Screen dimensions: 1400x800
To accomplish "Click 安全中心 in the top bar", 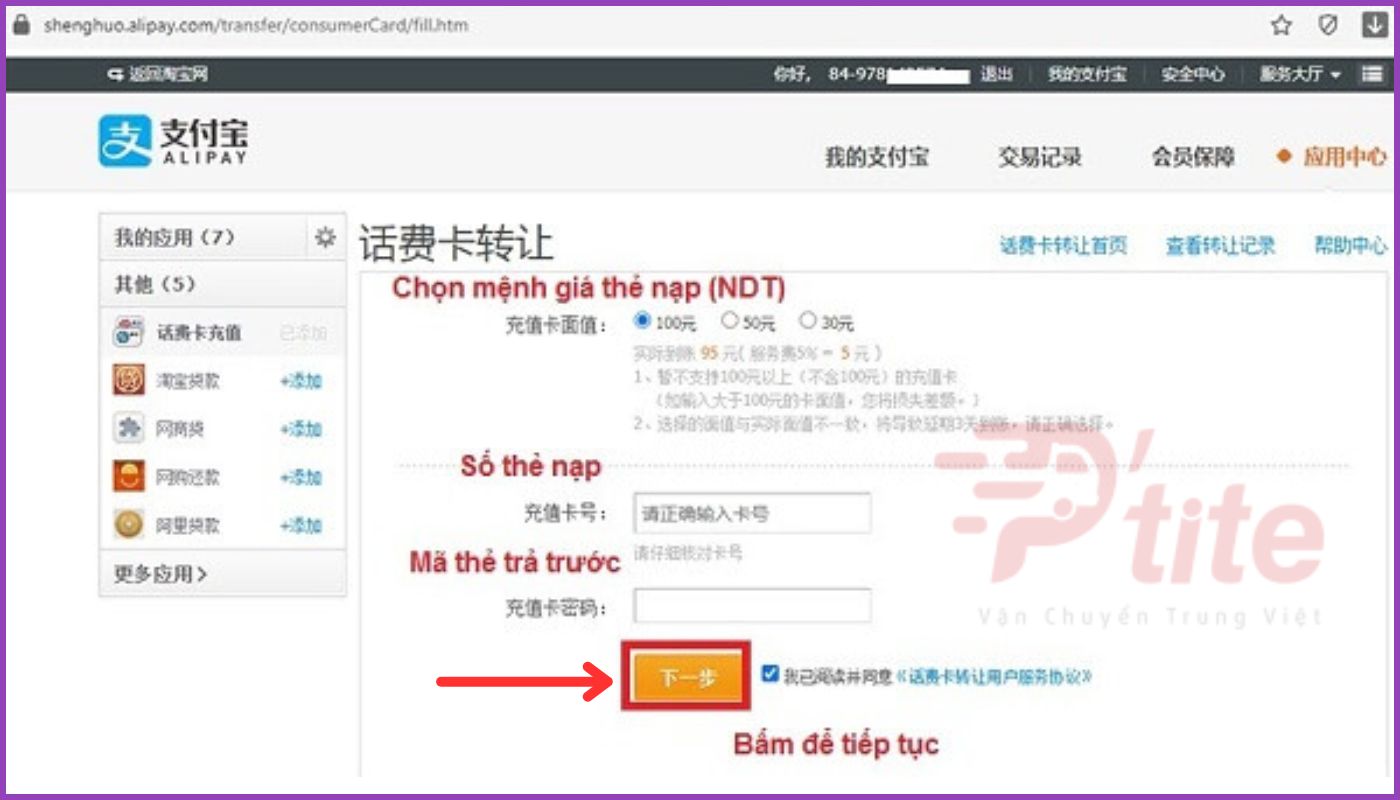I will (1192, 74).
